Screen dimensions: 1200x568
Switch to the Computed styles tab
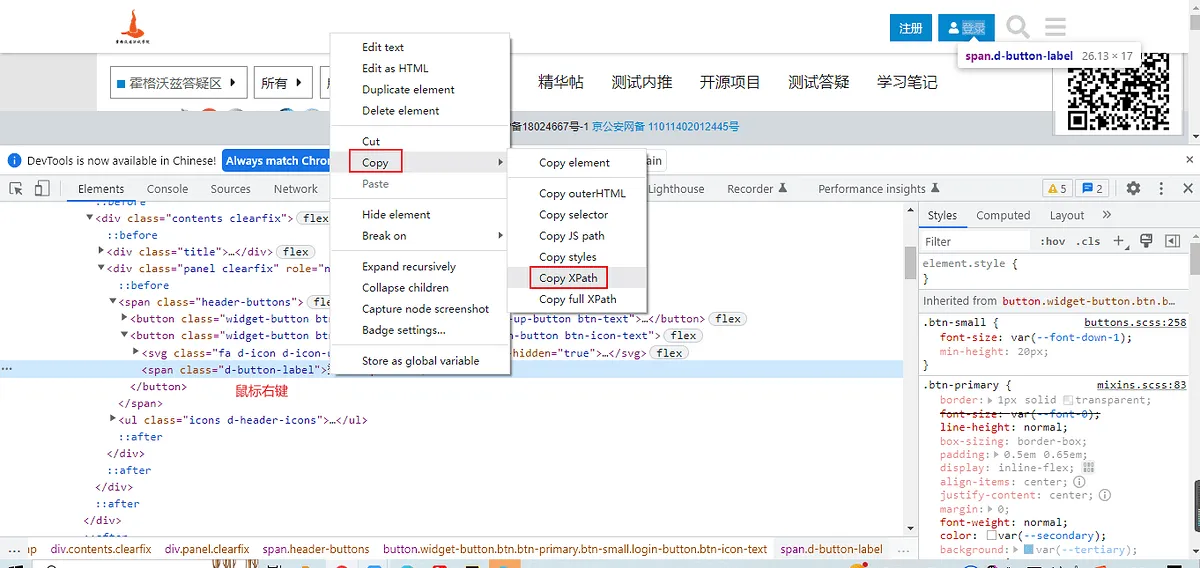[x=1003, y=215]
